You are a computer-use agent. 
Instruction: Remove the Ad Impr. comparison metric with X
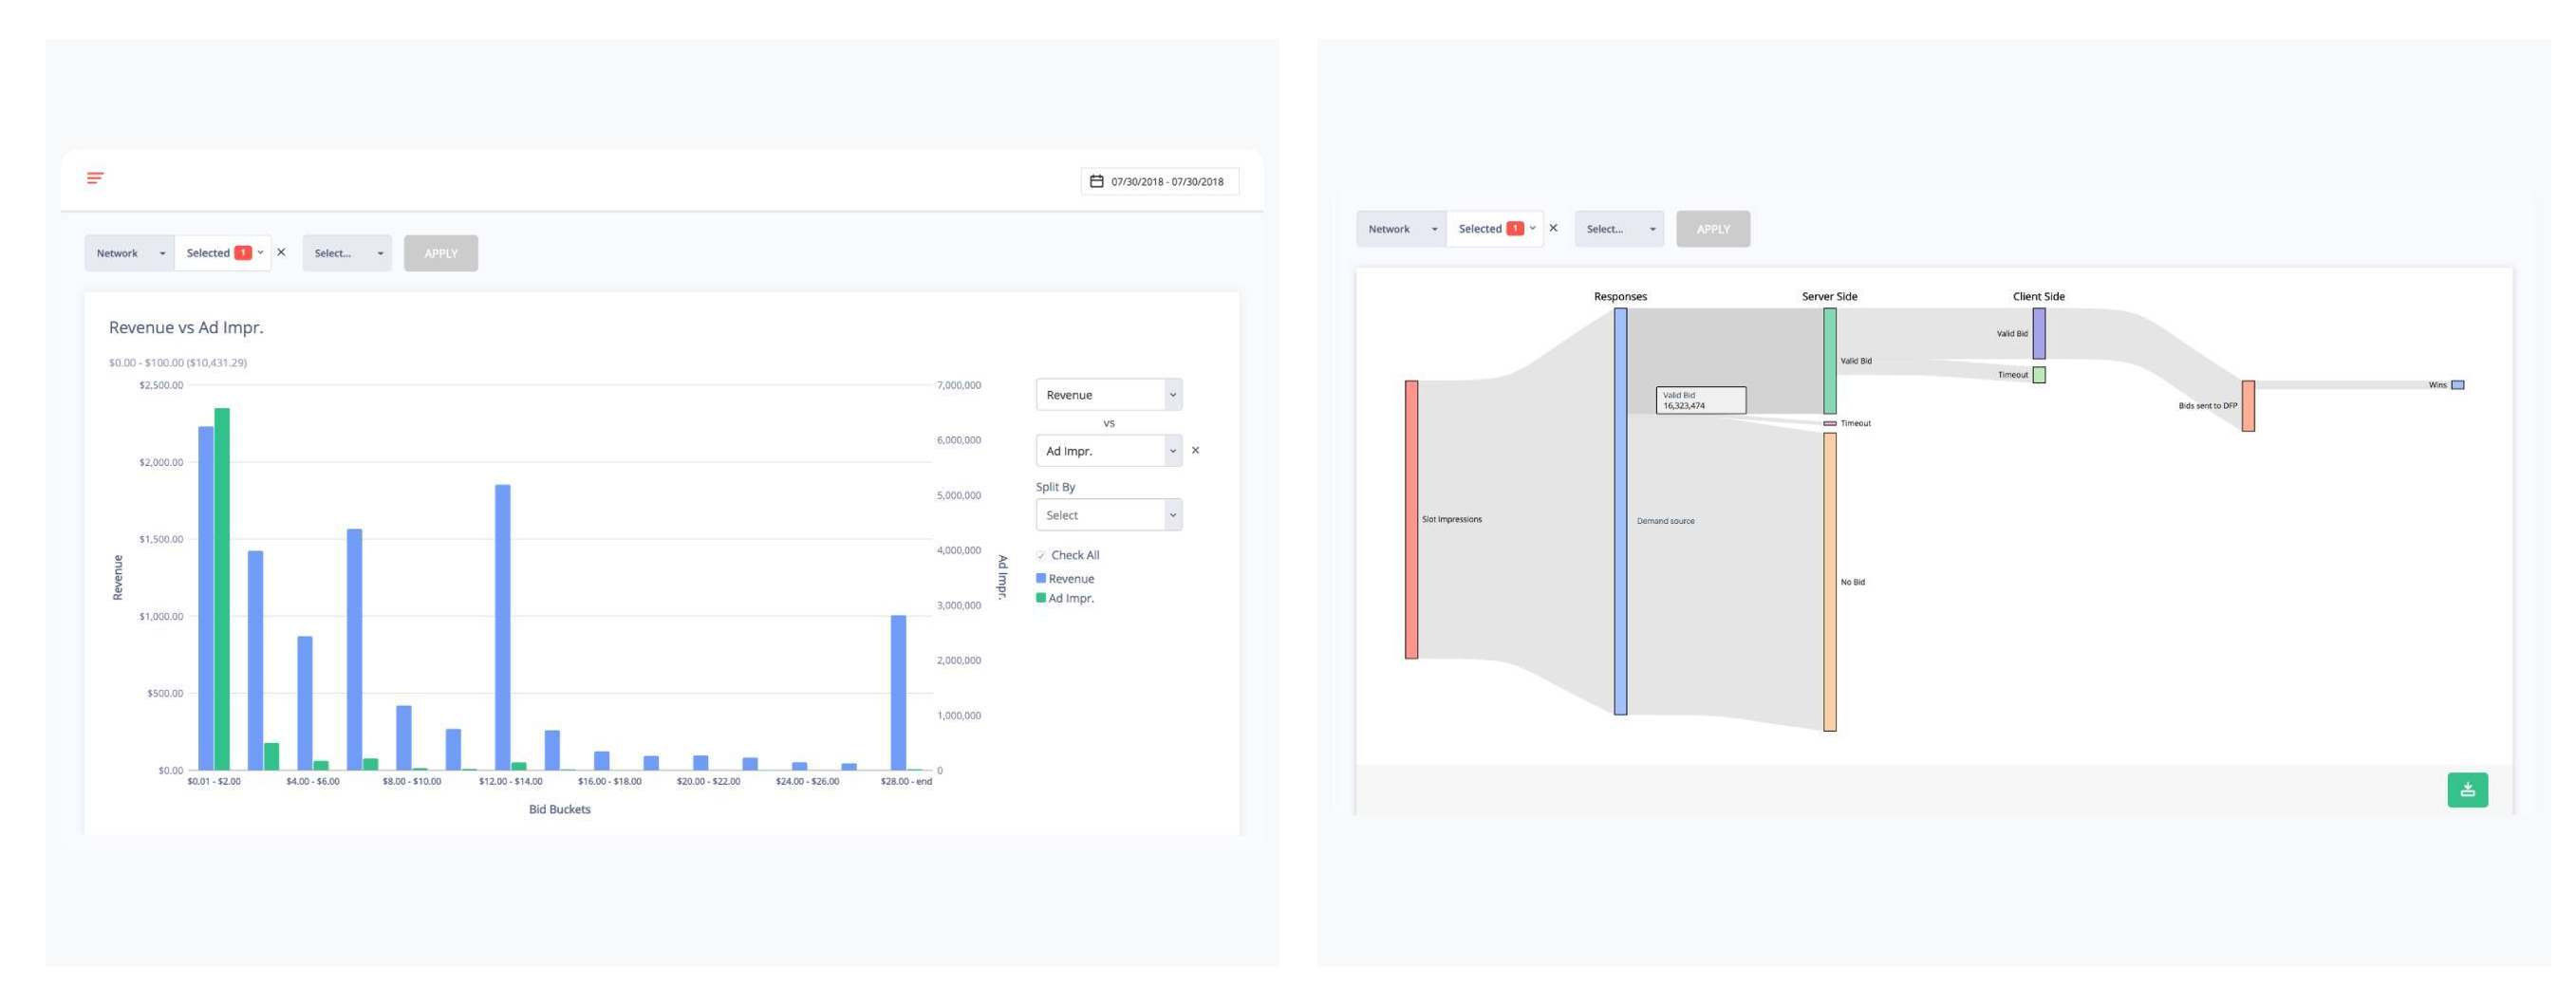point(1195,450)
